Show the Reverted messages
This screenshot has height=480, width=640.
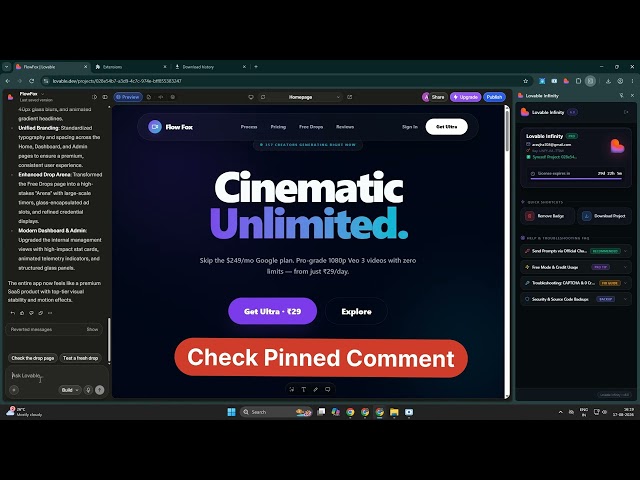coord(92,329)
